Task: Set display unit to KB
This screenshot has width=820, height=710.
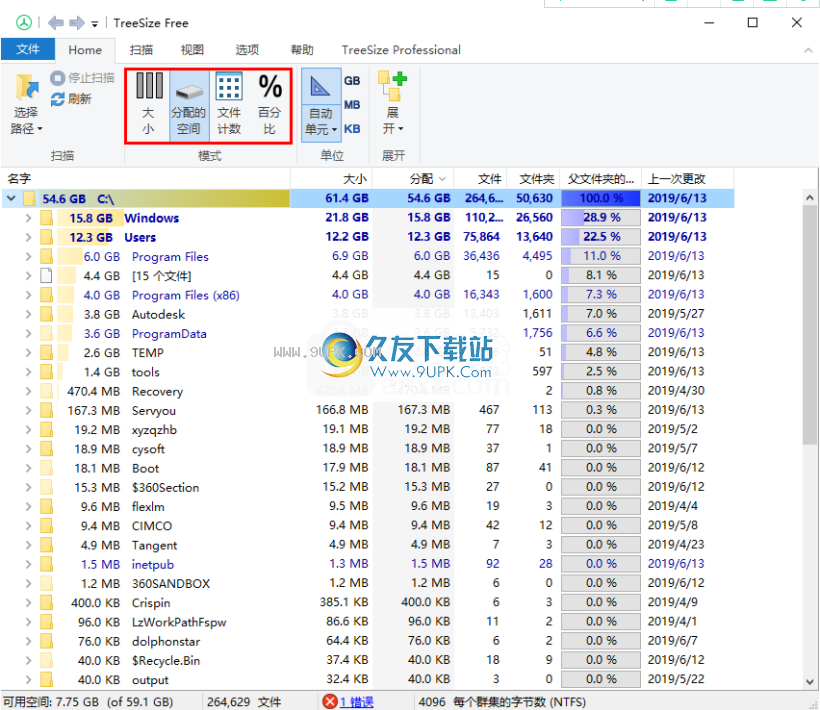Action: [x=352, y=129]
